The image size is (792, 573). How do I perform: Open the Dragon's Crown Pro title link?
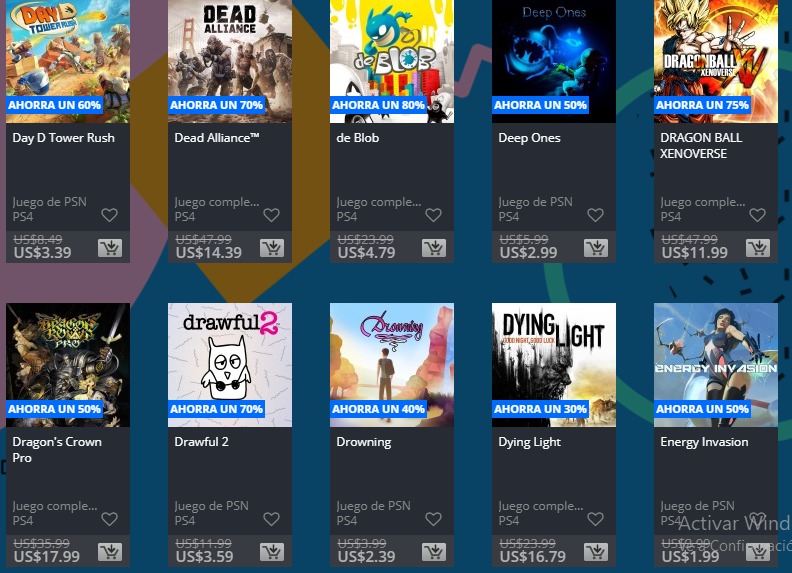[x=57, y=450]
